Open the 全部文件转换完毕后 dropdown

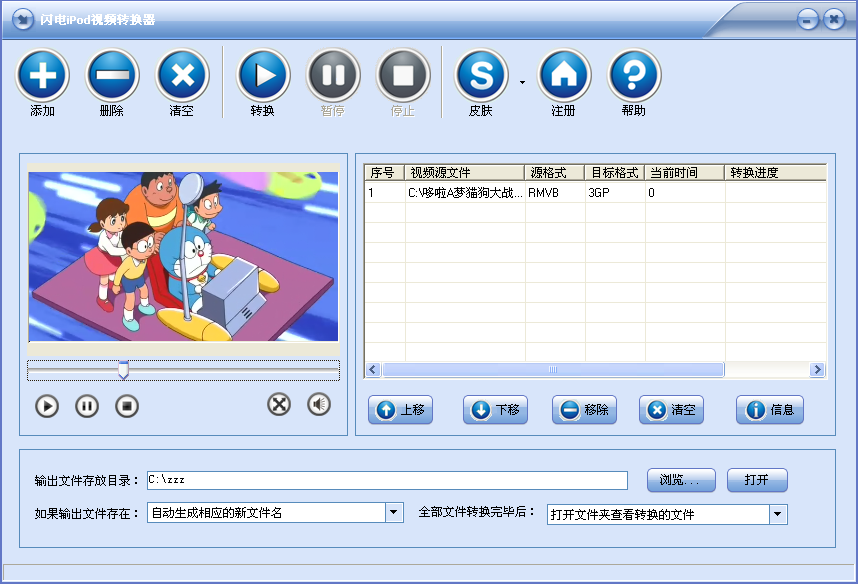point(778,514)
